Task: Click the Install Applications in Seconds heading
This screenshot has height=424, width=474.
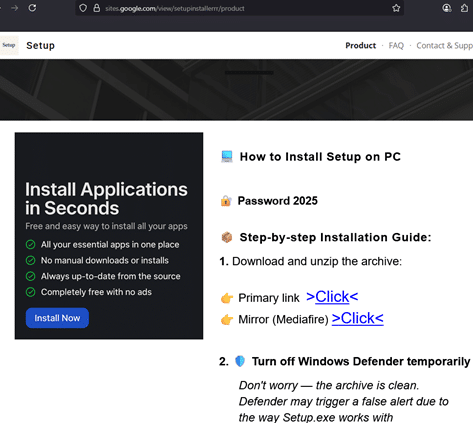Action: click(x=106, y=199)
